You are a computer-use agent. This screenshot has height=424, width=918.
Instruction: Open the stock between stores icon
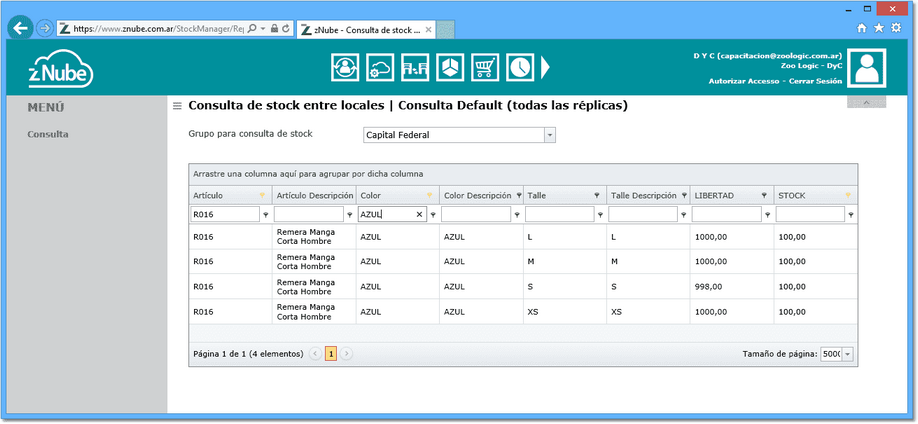pyautogui.click(x=415, y=67)
